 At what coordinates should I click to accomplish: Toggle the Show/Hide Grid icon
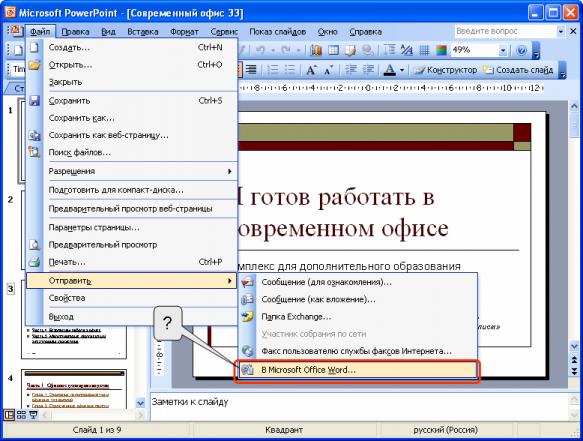pyautogui.click(x=424, y=50)
